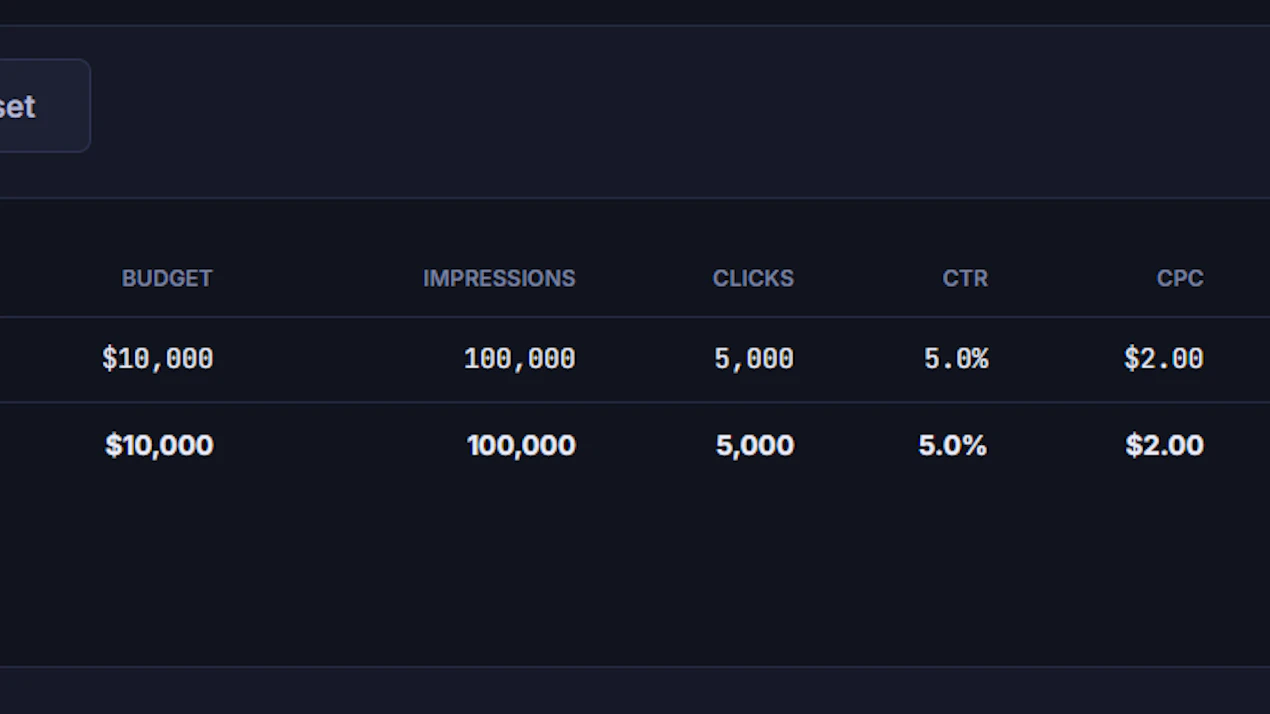This screenshot has height=714, width=1270.
Task: Select the $10,000 budget cell in first row
Action: (158, 359)
